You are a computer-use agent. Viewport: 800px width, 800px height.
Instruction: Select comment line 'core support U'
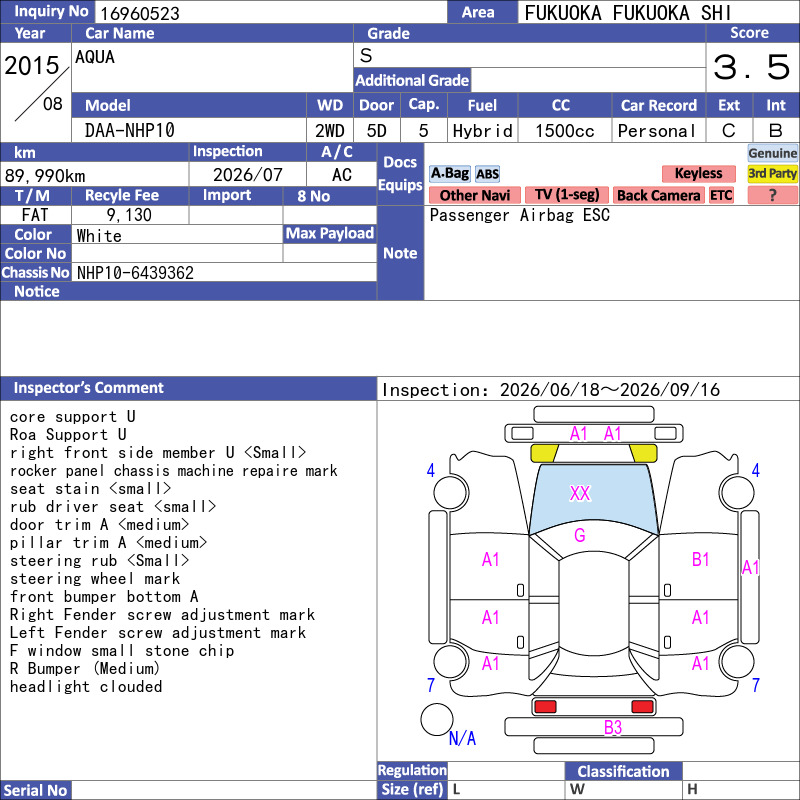72,417
